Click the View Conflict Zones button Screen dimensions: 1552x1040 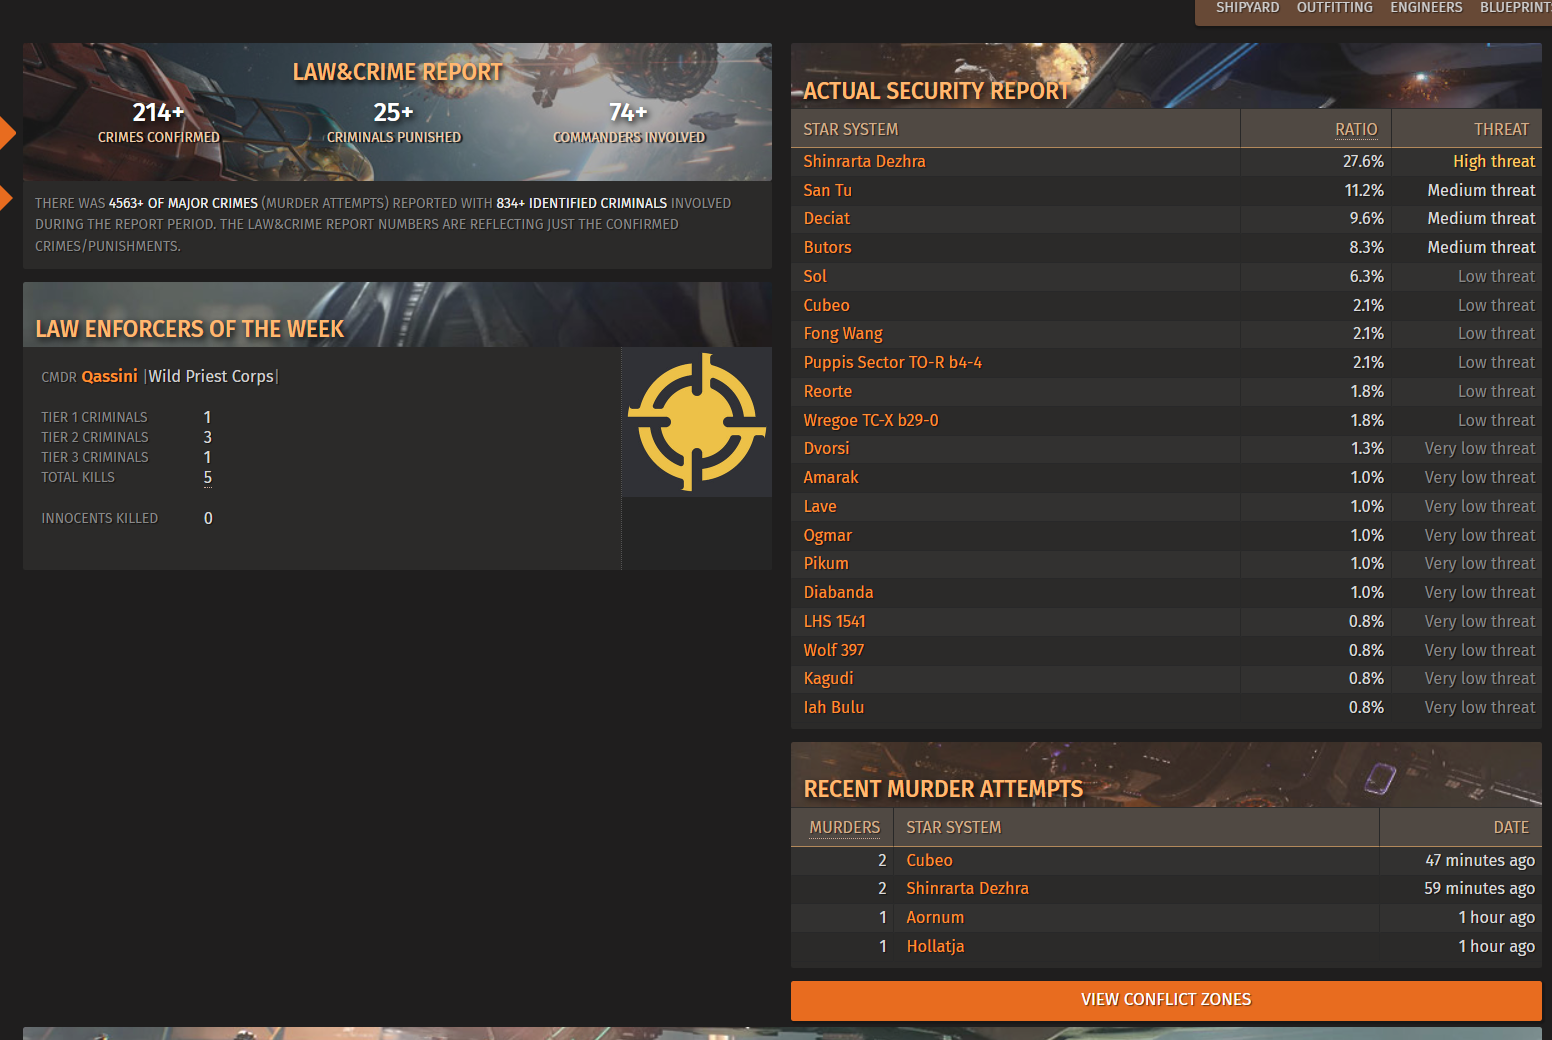tap(1166, 1000)
